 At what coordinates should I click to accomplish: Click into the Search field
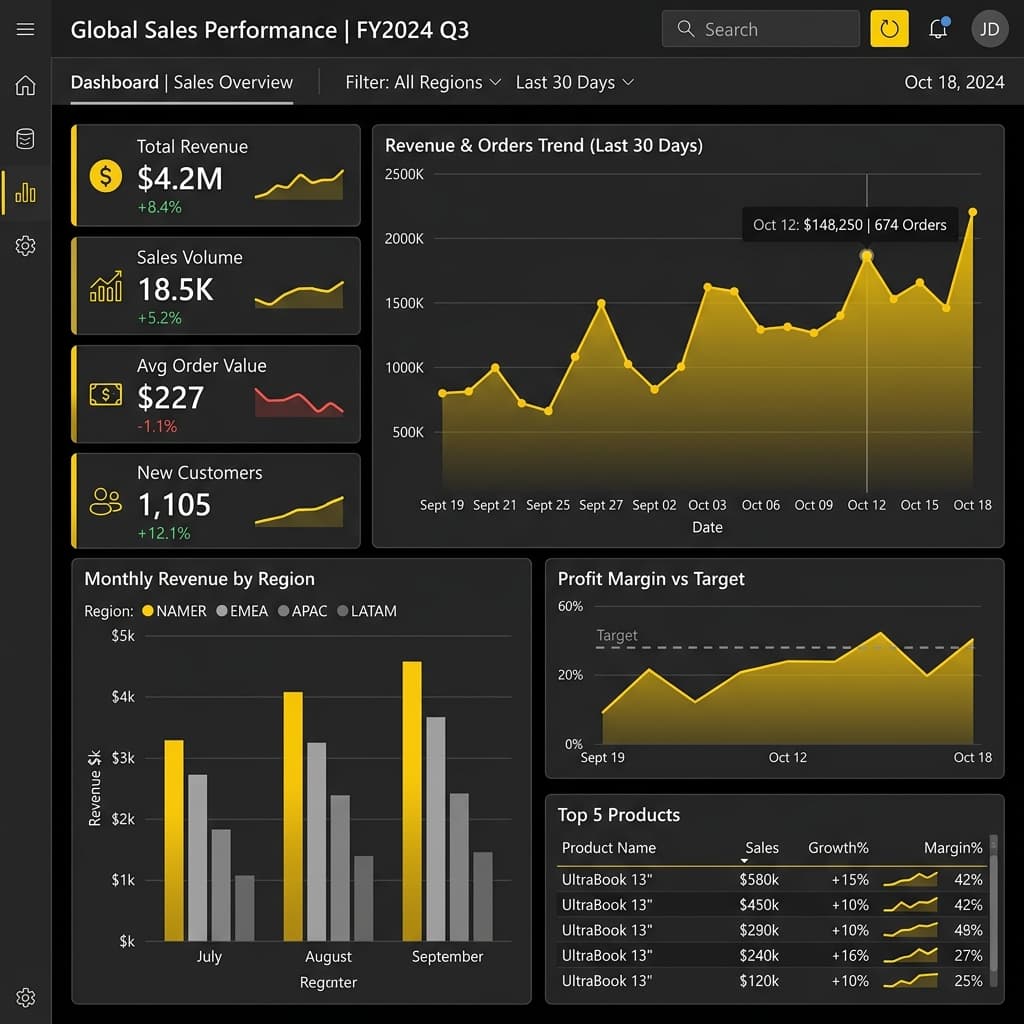(760, 29)
